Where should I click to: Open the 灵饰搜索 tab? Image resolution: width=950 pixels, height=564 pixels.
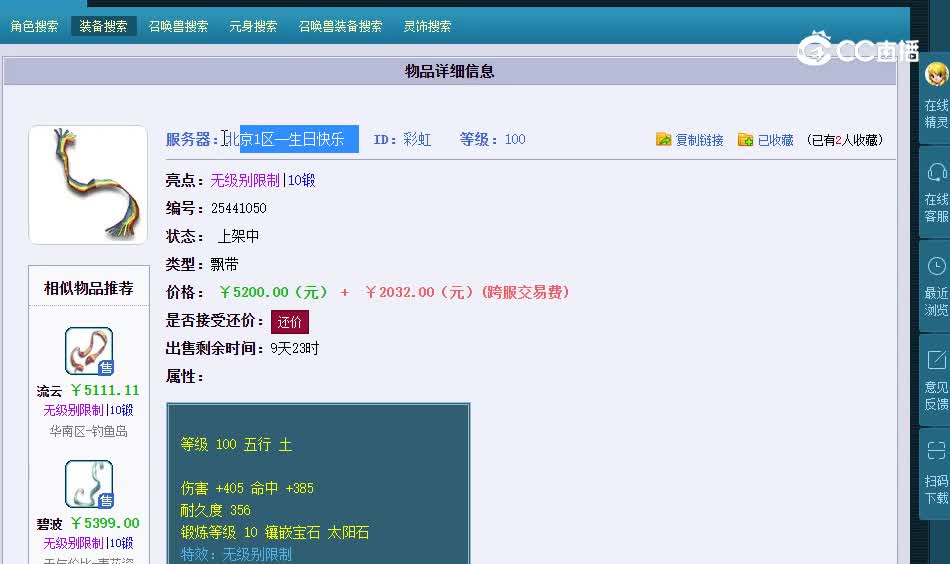(x=427, y=26)
